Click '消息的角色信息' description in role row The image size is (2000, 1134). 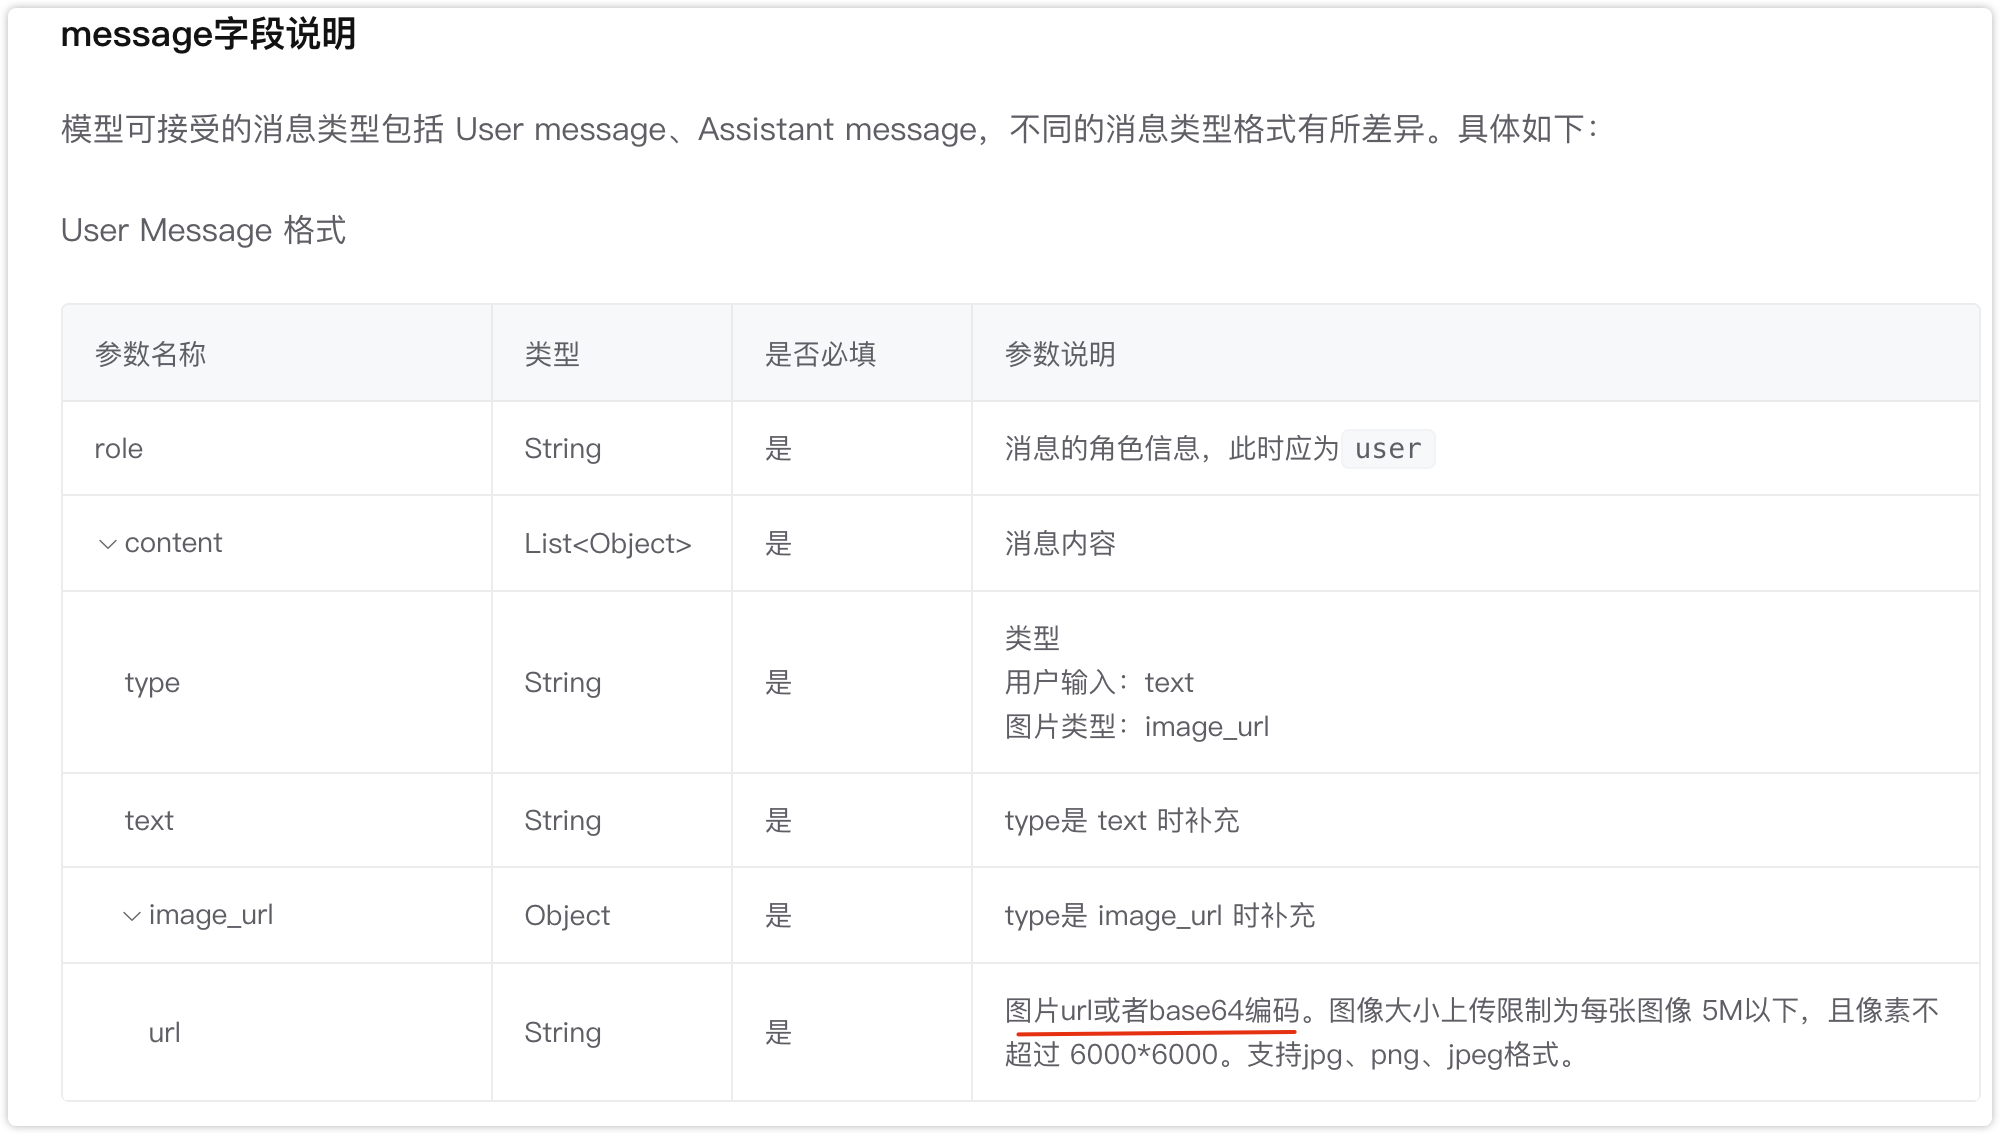tap(1102, 449)
